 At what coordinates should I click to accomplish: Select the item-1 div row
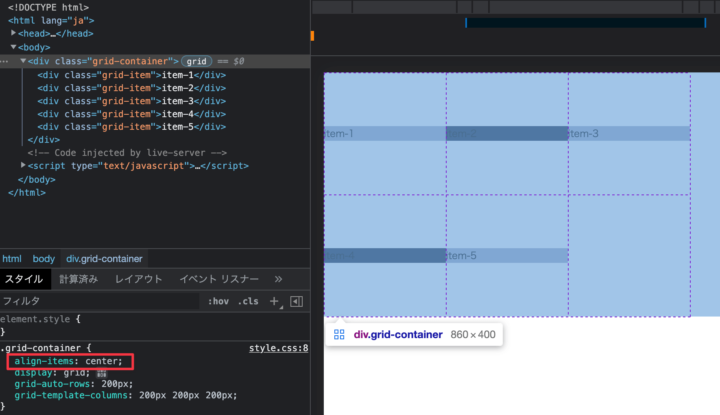point(131,75)
